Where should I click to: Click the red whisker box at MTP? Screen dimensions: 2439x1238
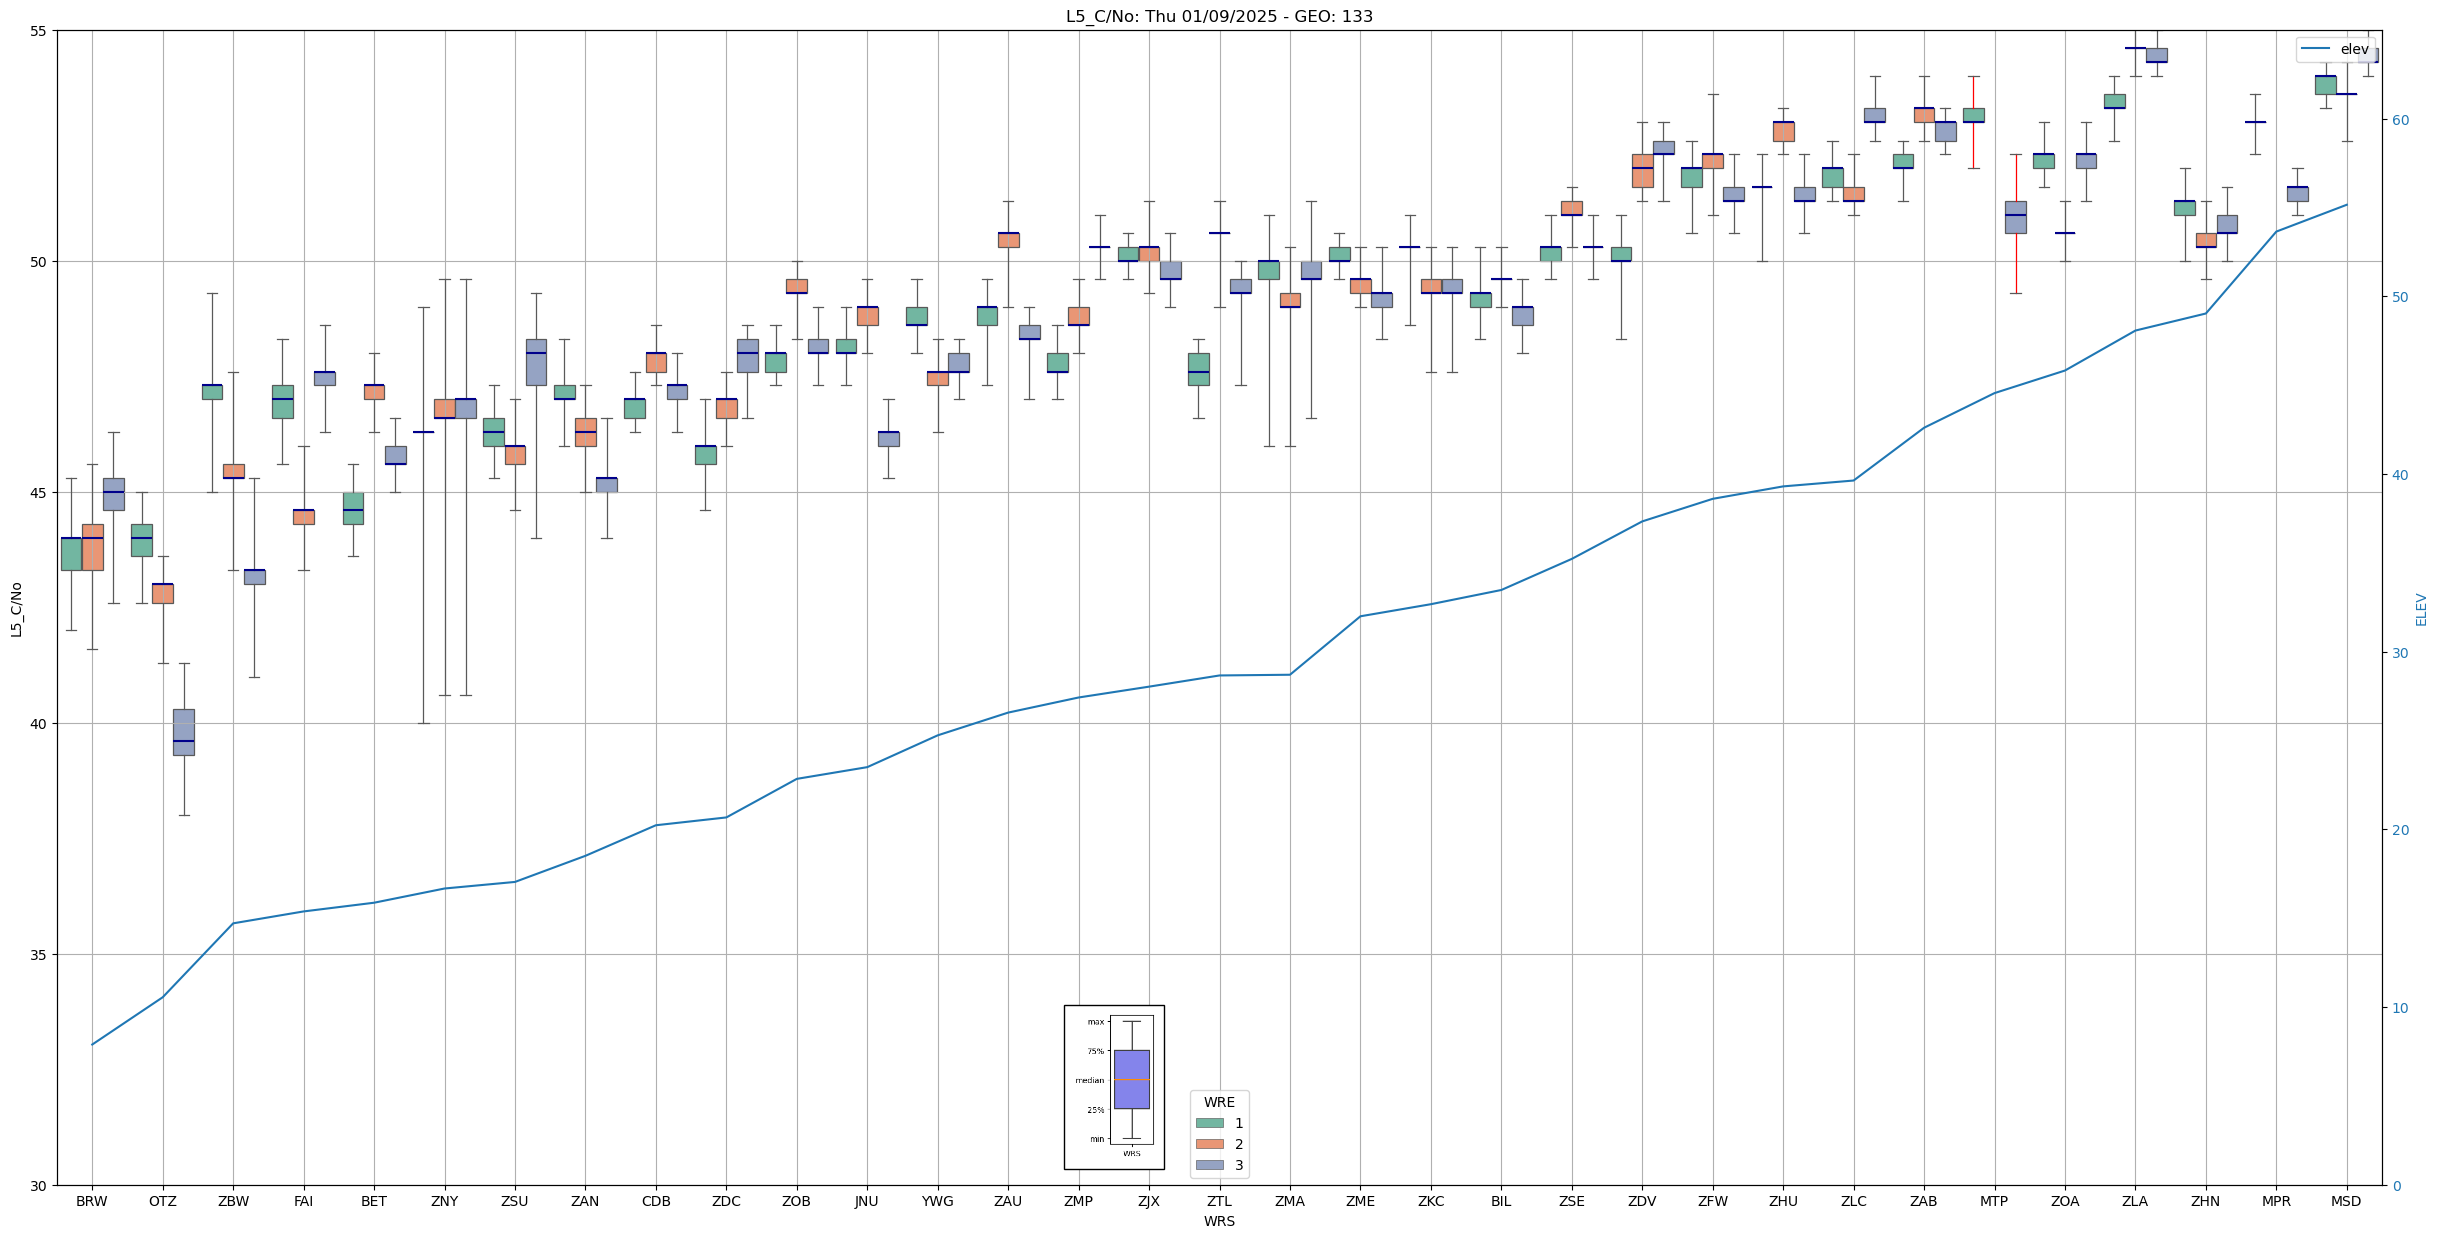2015,217
